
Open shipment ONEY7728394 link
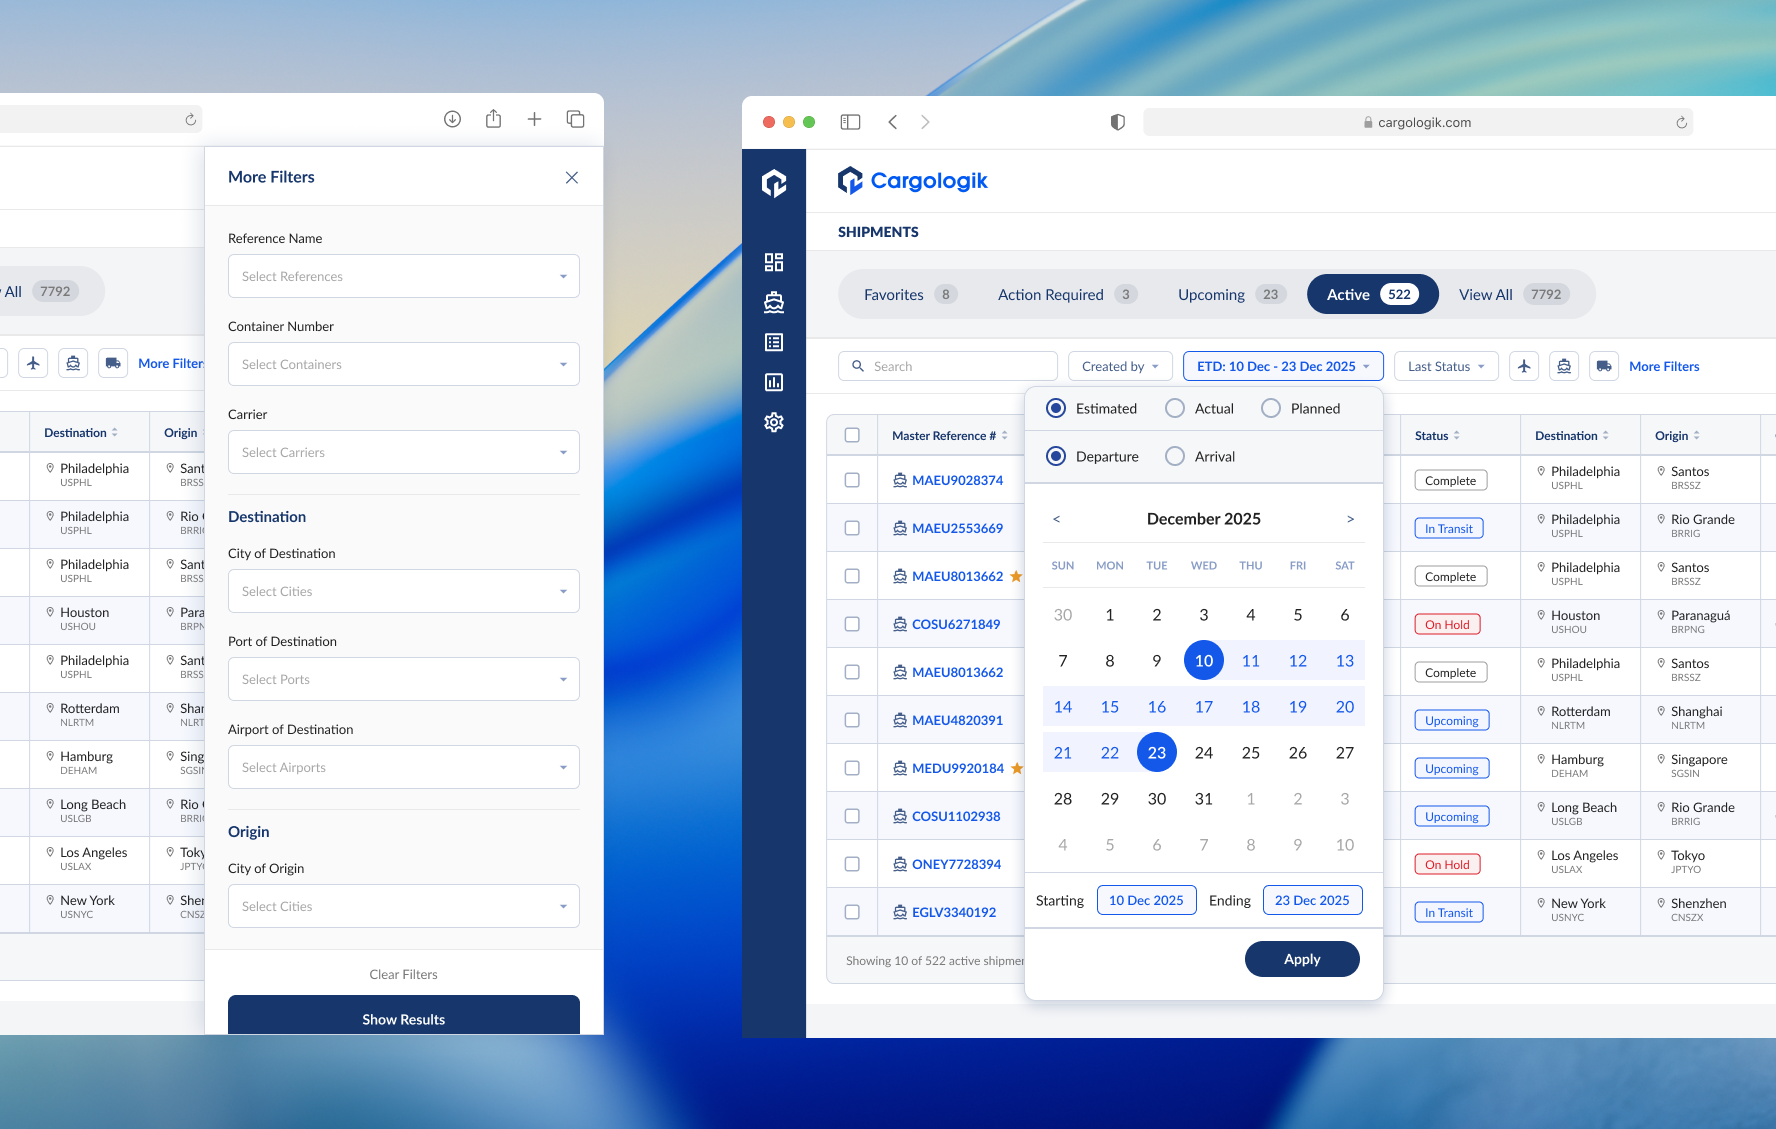coord(956,864)
